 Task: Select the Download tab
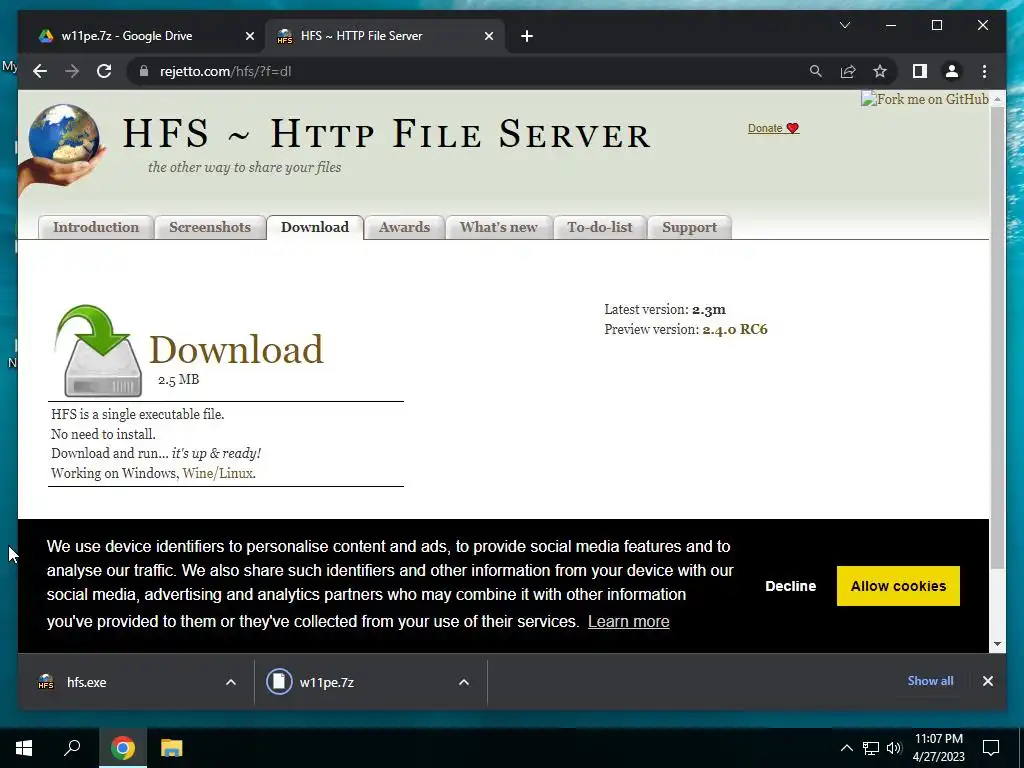[315, 227]
